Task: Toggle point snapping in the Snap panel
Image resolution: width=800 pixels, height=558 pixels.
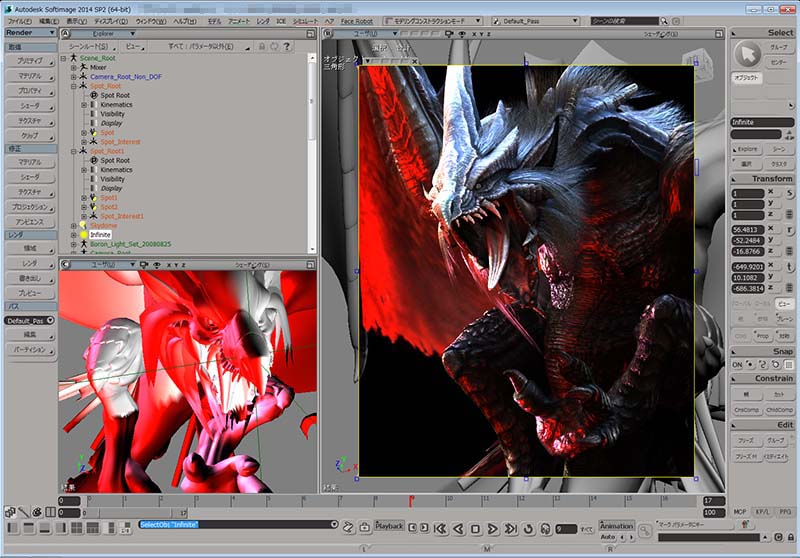Action: pos(749,365)
